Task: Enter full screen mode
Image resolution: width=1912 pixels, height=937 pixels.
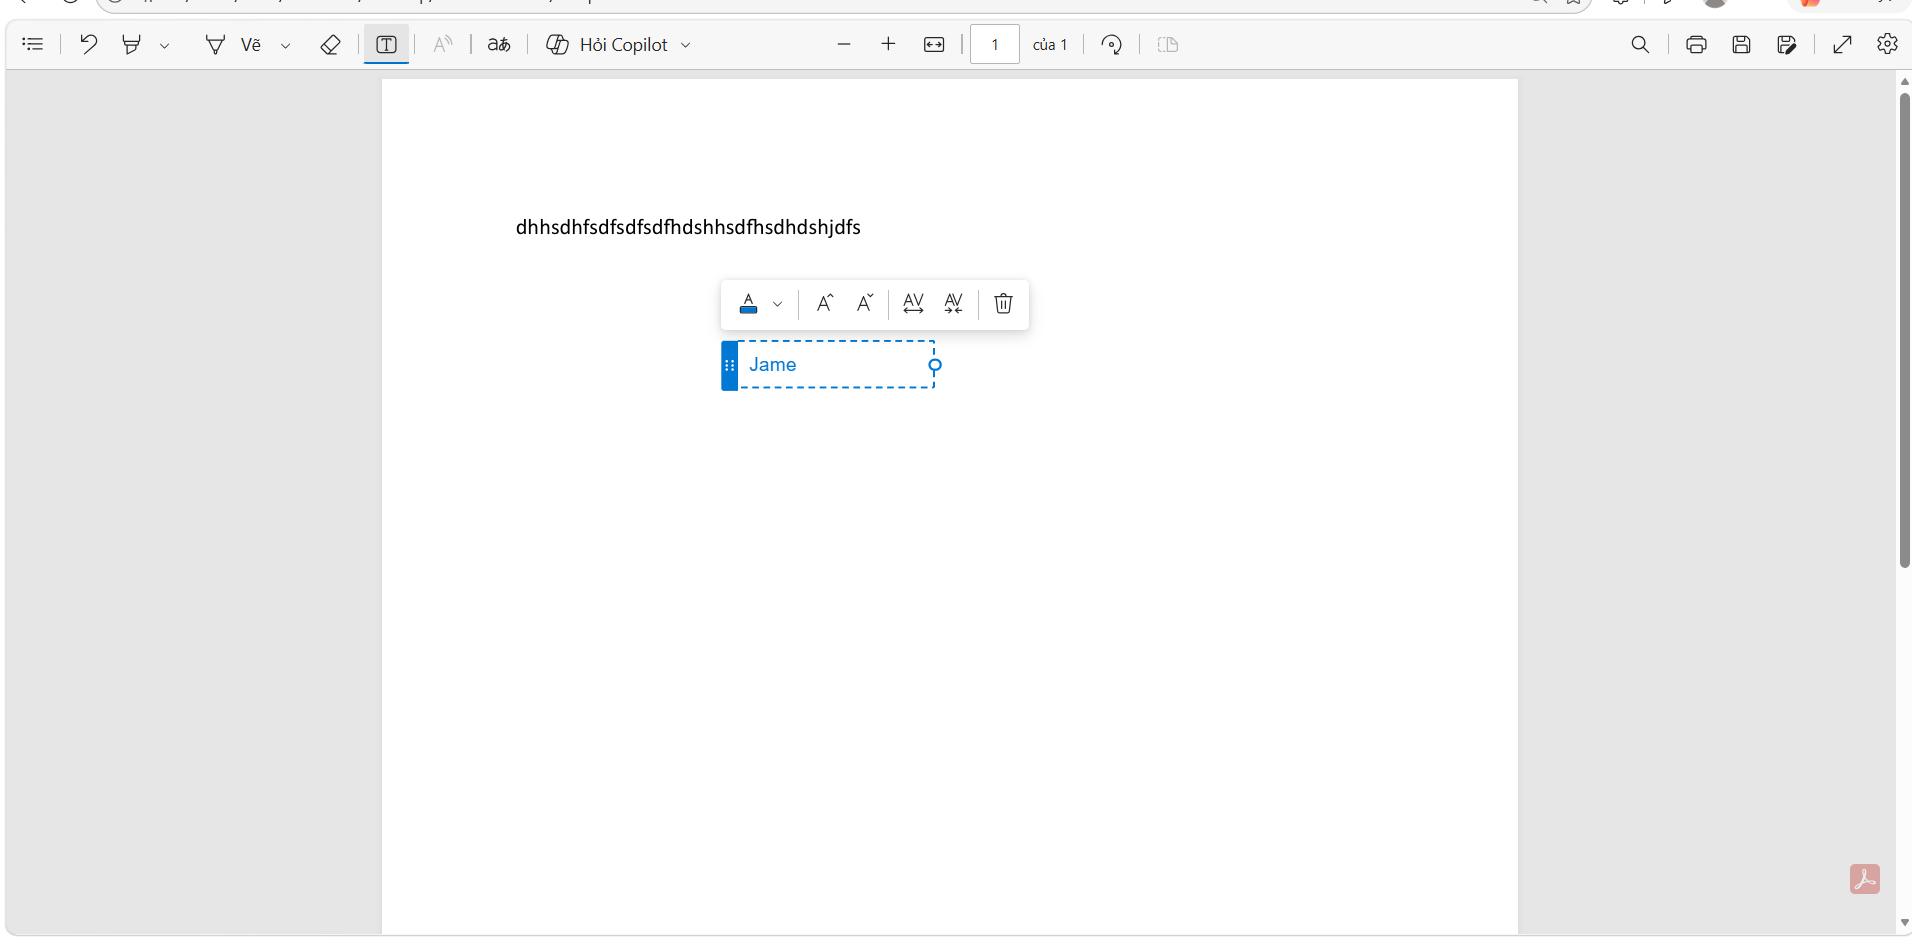Action: click(1842, 44)
